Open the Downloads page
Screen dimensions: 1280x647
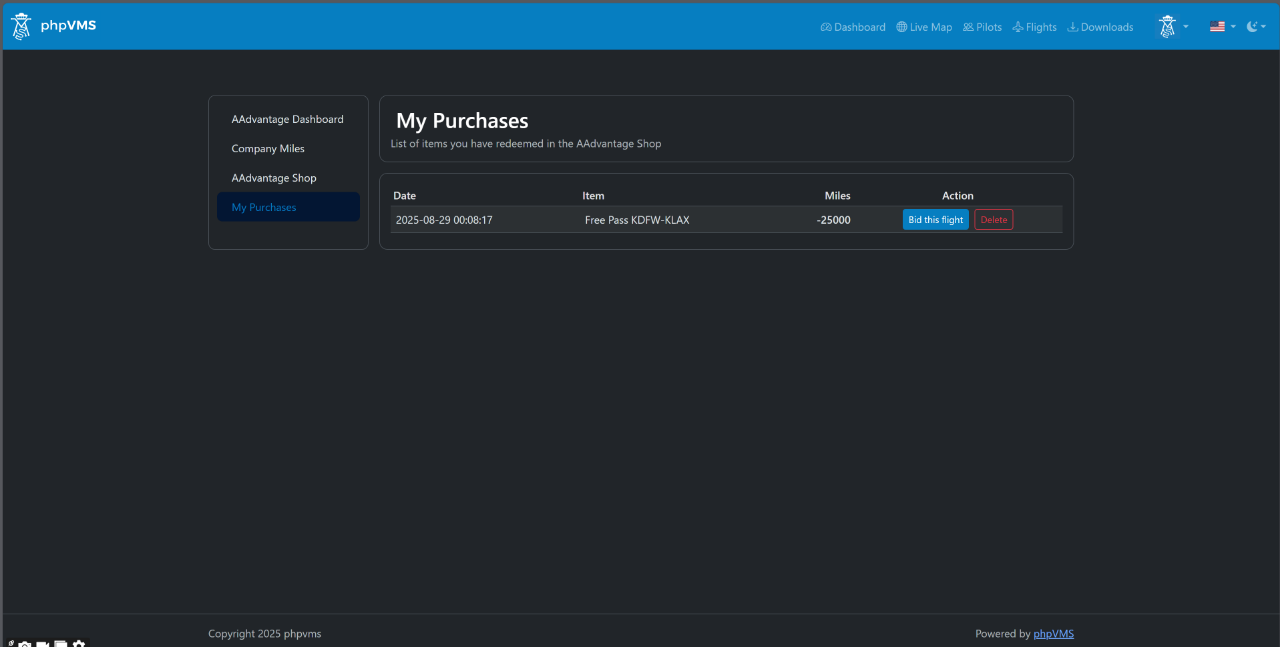point(1100,27)
